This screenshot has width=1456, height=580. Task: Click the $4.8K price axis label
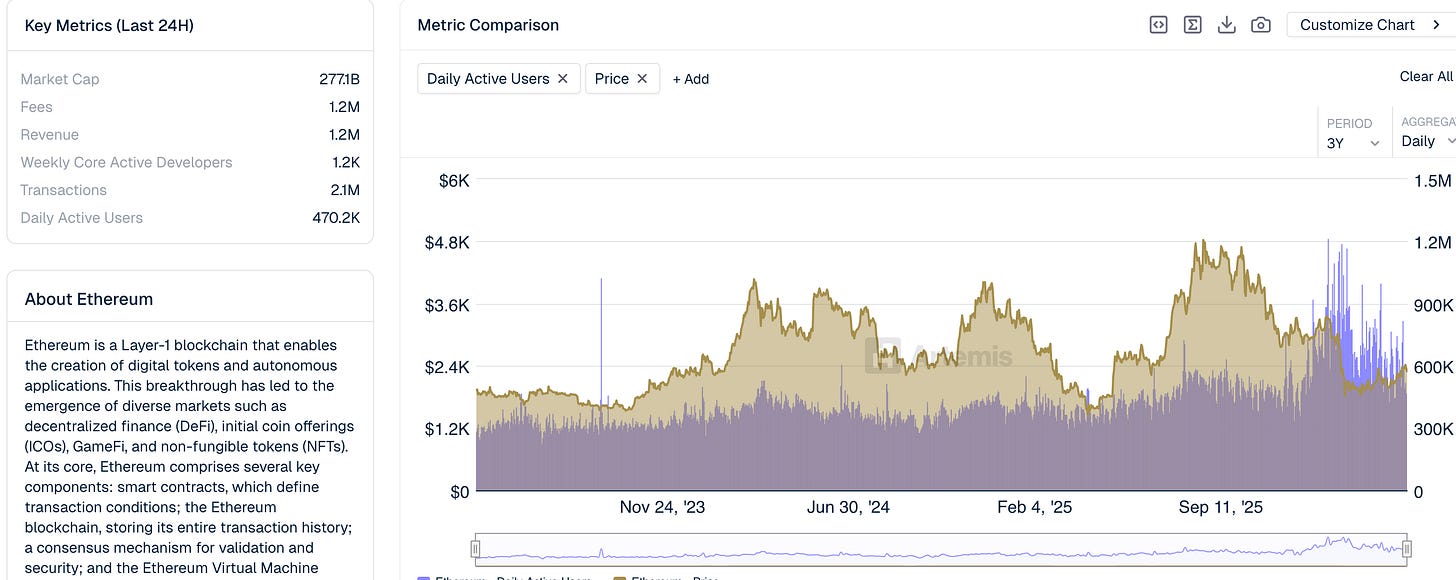[447, 243]
